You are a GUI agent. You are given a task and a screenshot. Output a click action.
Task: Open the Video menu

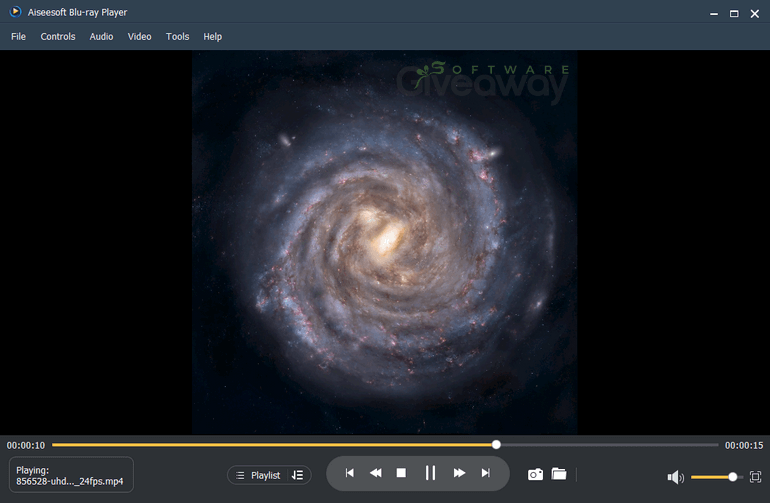[139, 37]
